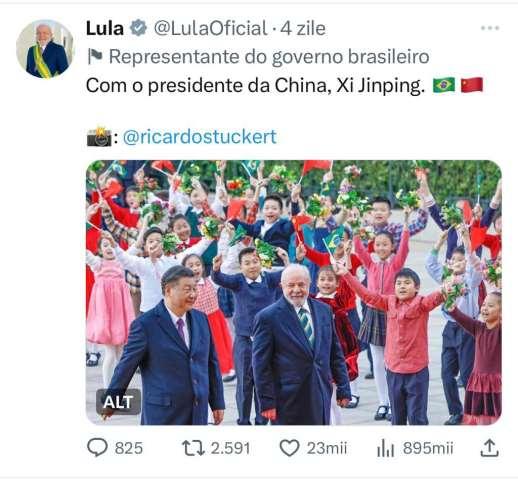The height and width of the screenshot is (489, 518).
Task: Click the flag icon before Representante label
Action: [95, 57]
